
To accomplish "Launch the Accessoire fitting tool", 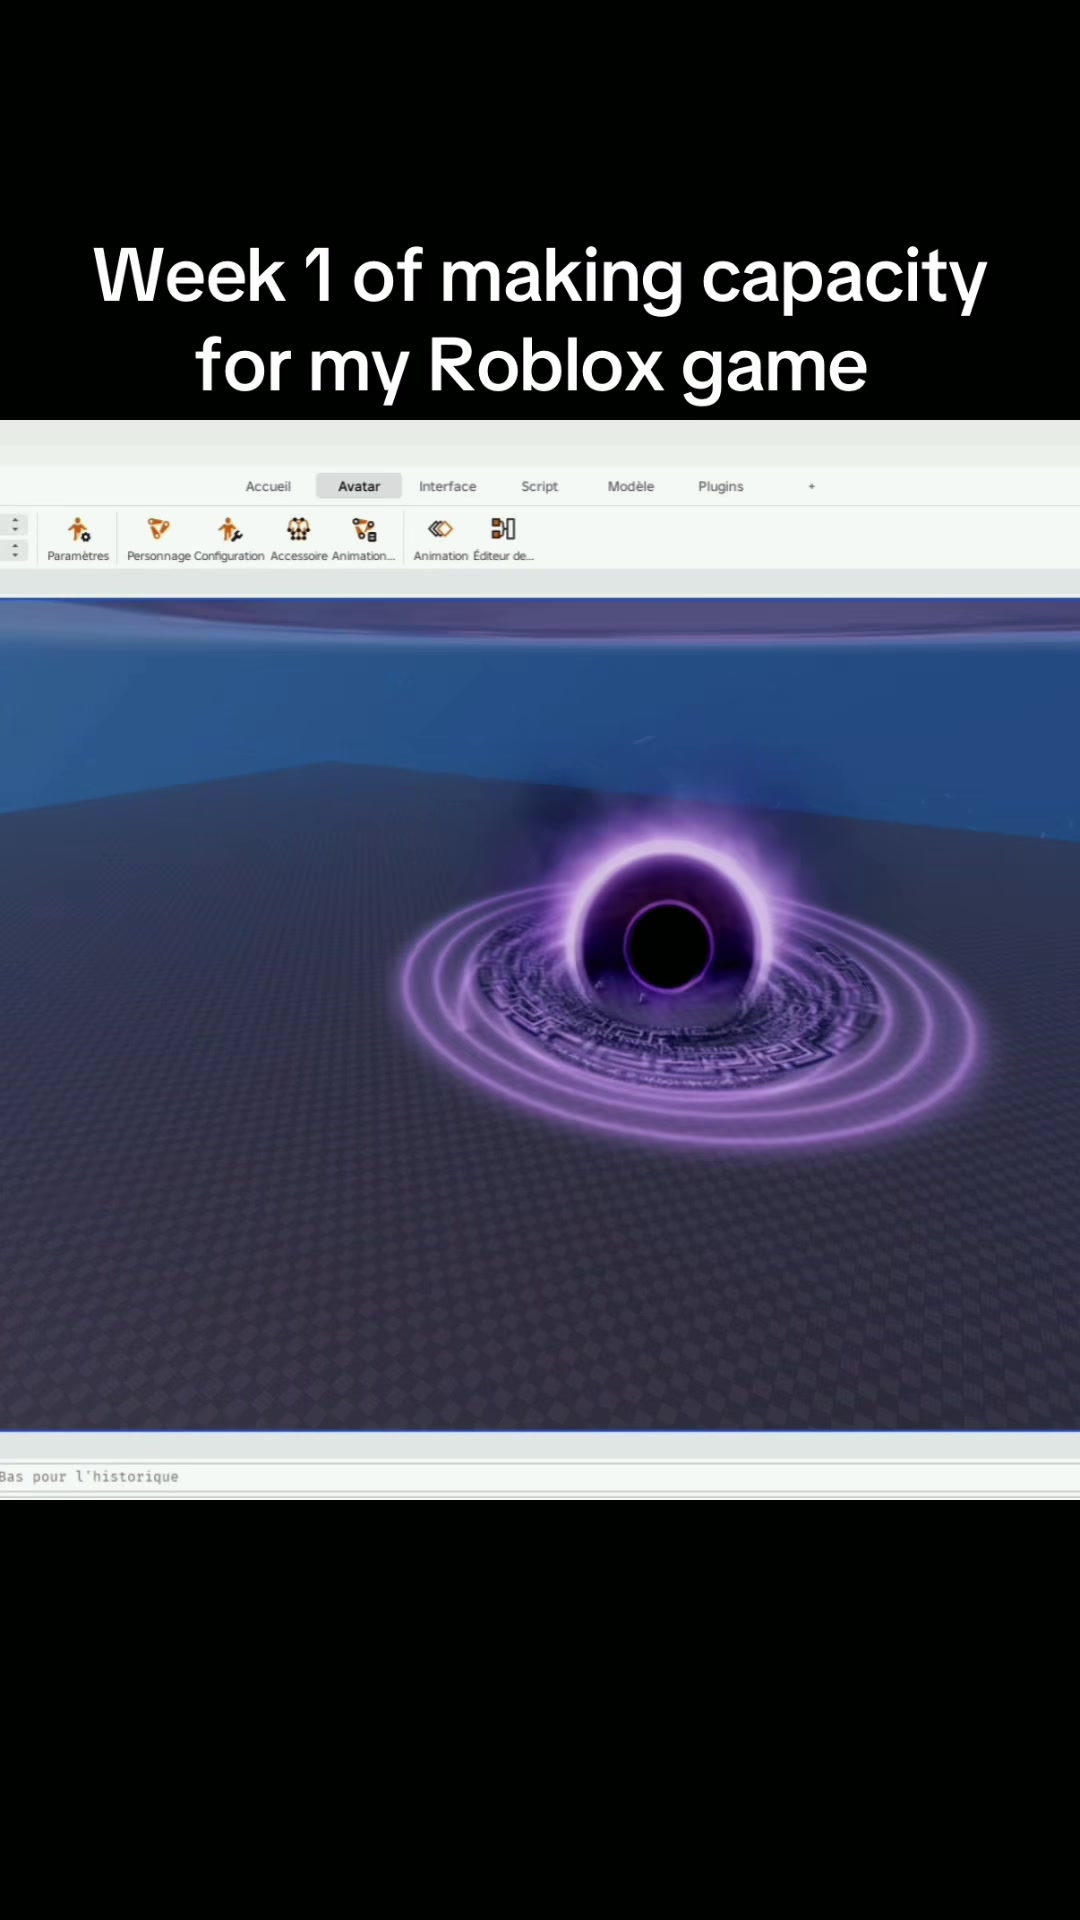I will point(299,538).
